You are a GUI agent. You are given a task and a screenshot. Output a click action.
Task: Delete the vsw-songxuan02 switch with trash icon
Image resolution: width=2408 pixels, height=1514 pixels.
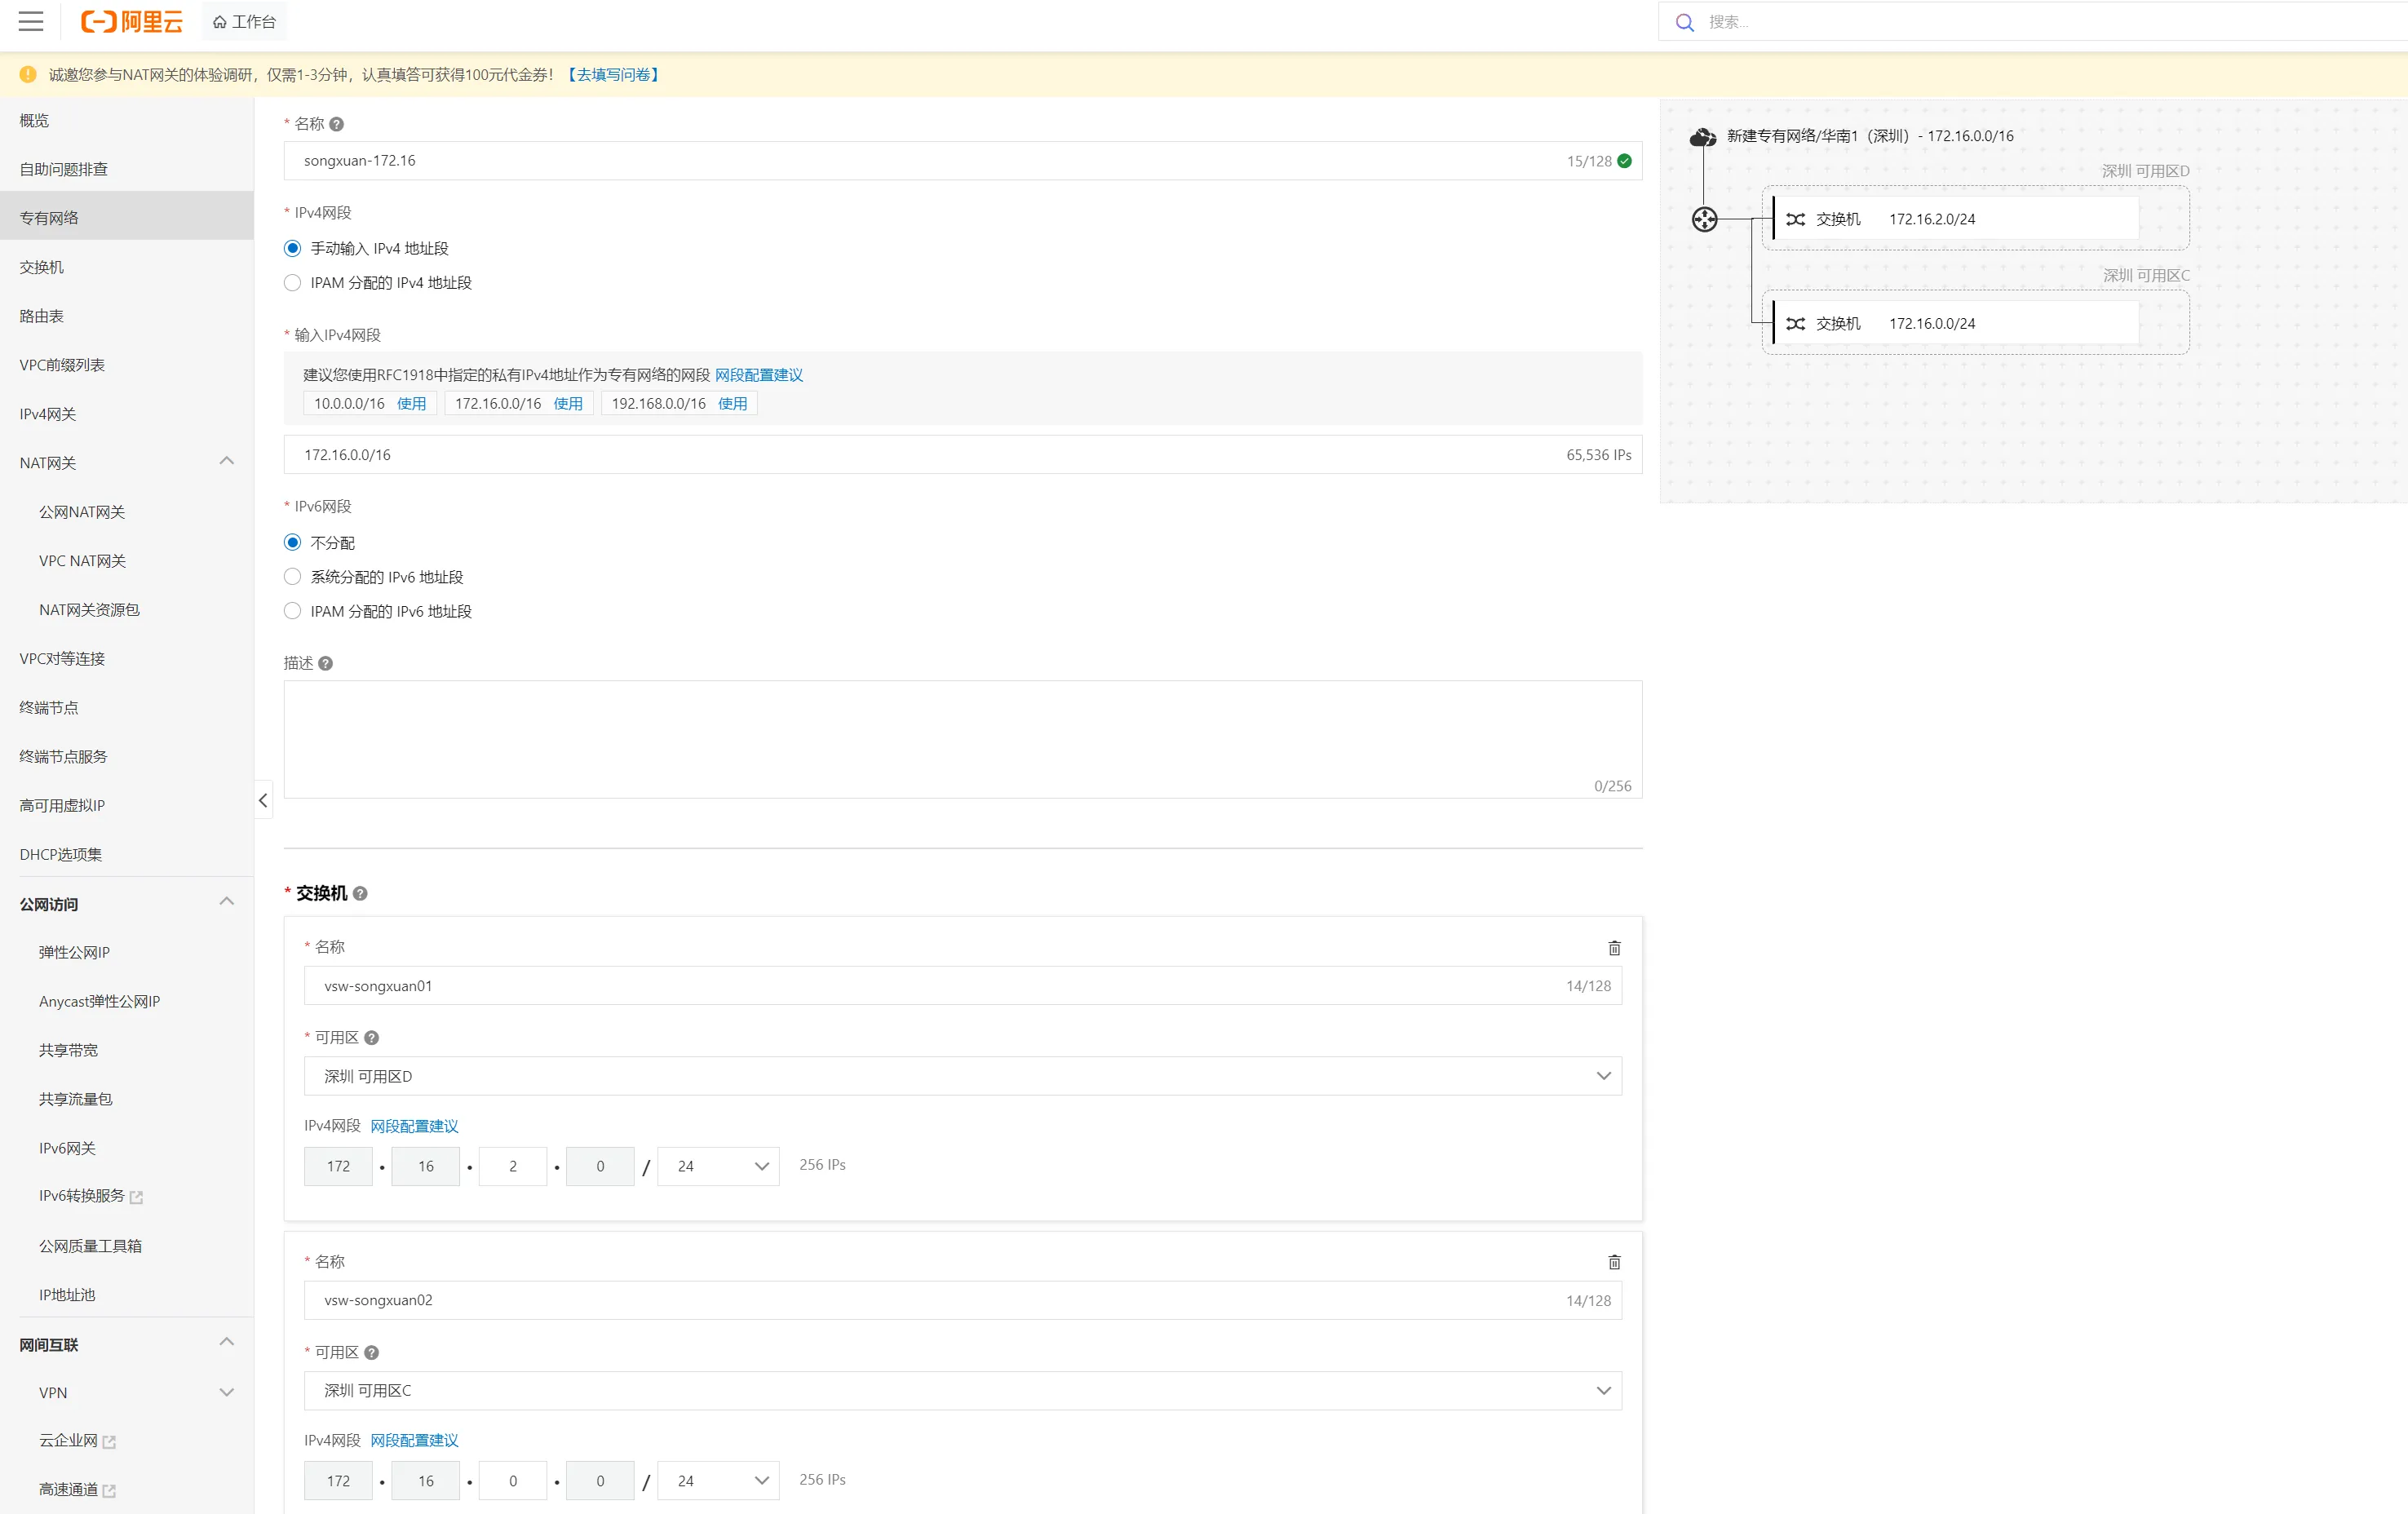tap(1613, 1262)
